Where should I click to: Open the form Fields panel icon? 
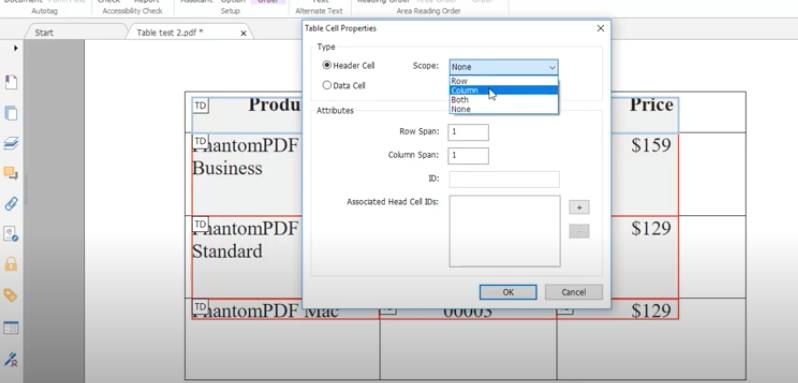coord(11,328)
